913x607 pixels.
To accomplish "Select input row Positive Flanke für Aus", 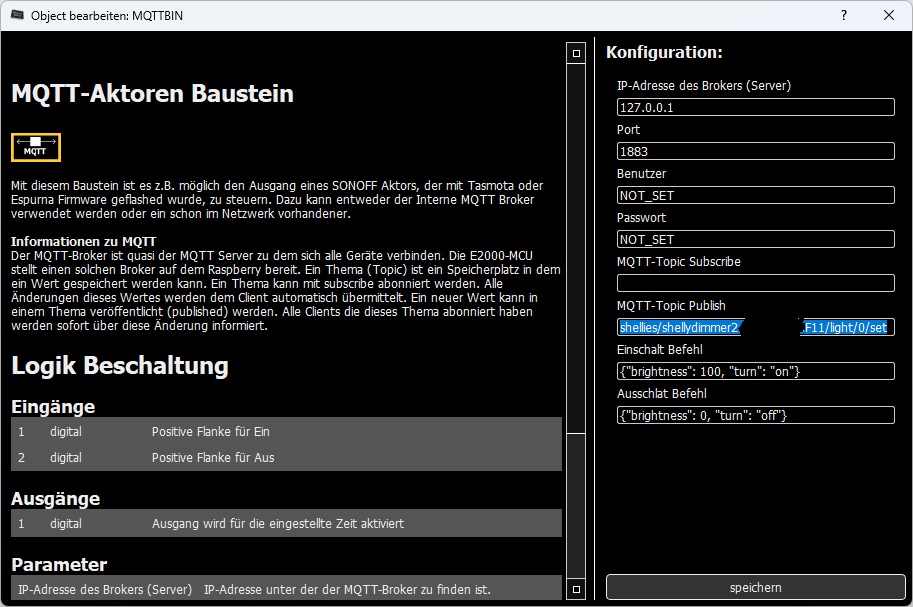I will click(286, 457).
